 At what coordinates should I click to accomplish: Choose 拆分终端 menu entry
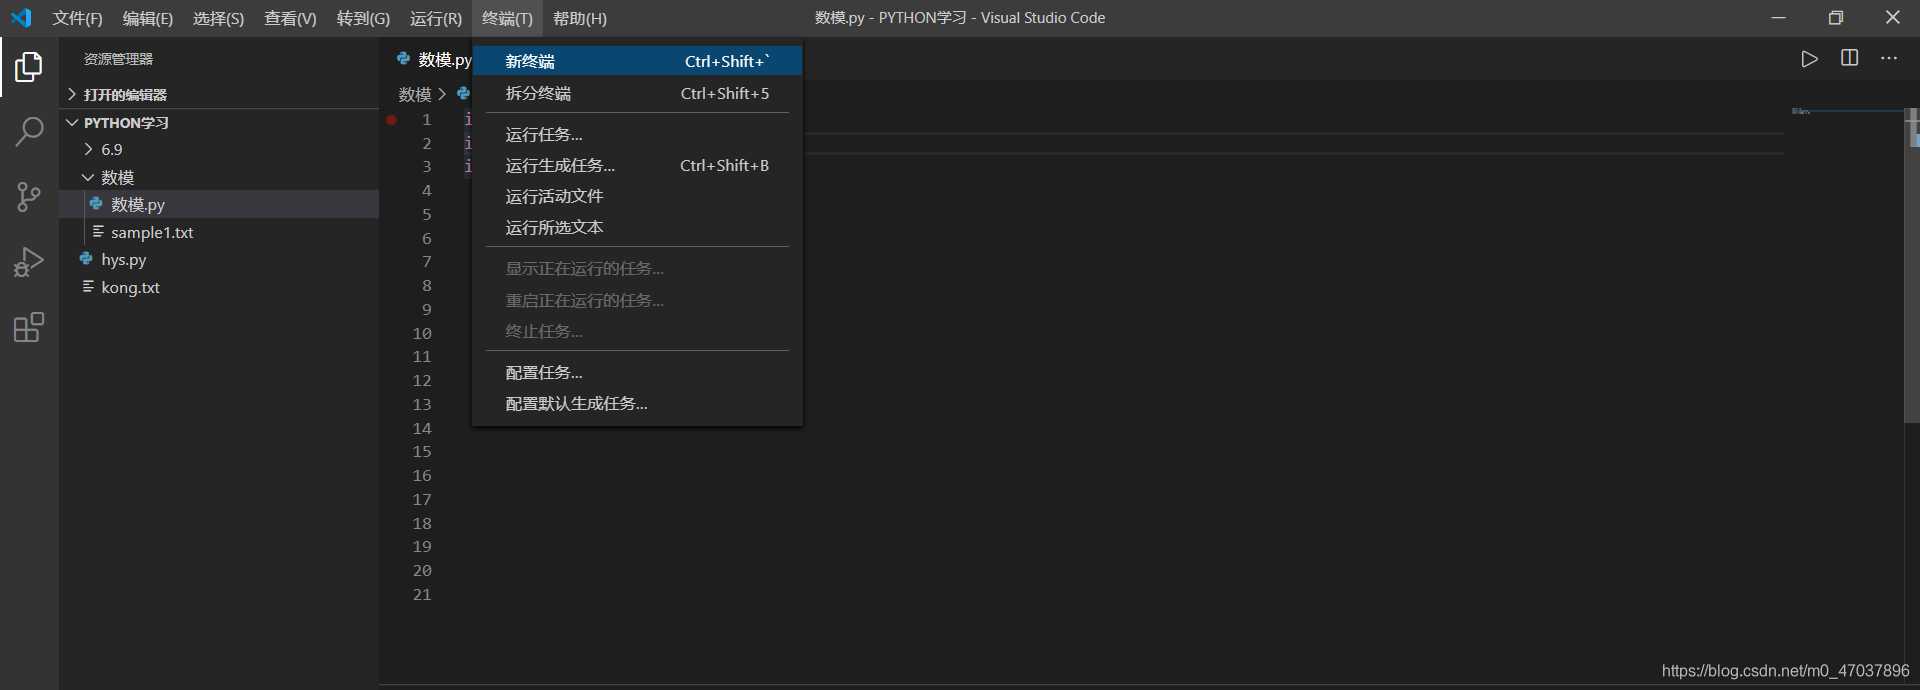click(637, 93)
